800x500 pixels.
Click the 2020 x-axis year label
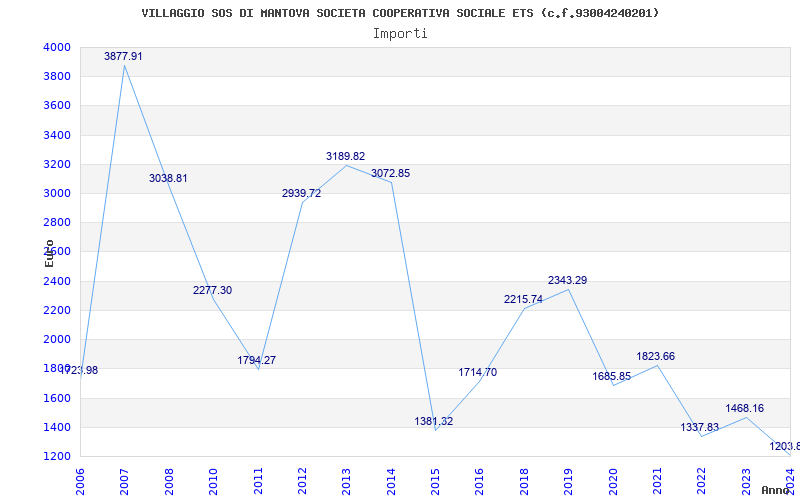coord(613,481)
